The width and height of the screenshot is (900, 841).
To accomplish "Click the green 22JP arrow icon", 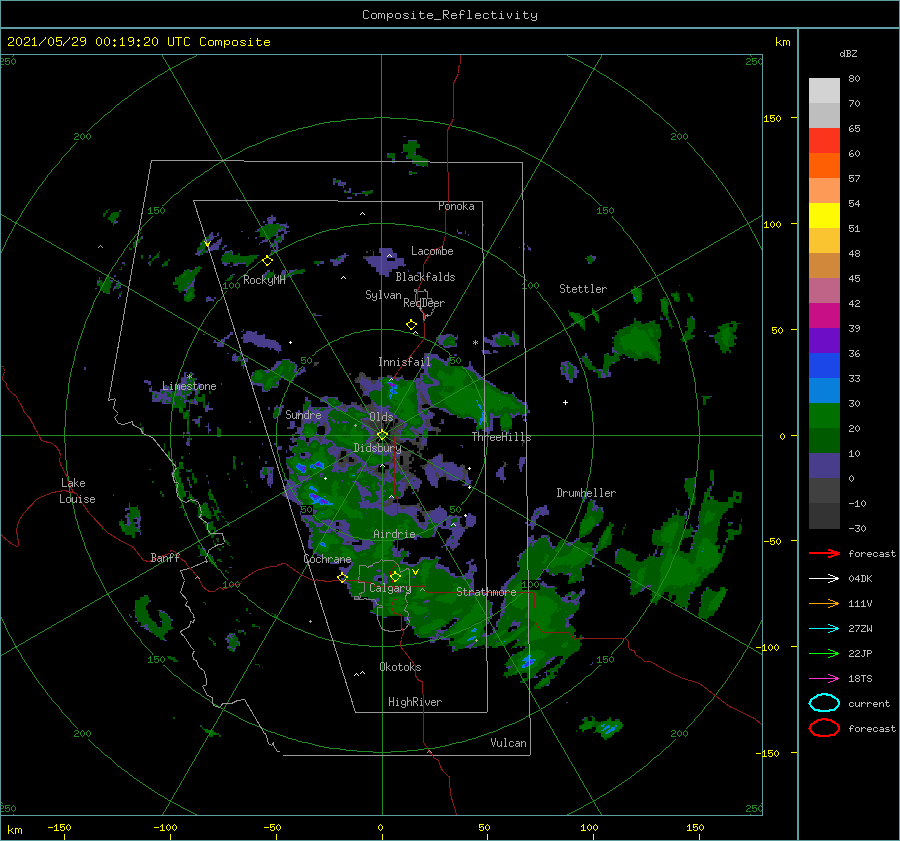I will point(824,653).
